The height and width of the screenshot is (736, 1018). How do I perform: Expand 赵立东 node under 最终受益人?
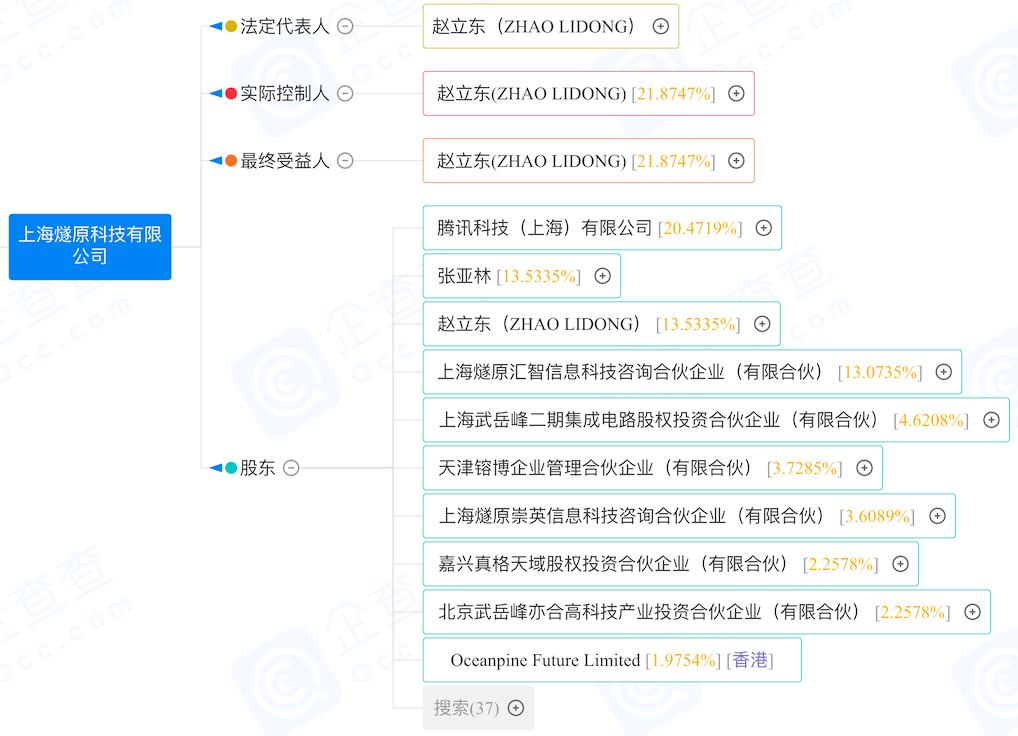pos(736,160)
